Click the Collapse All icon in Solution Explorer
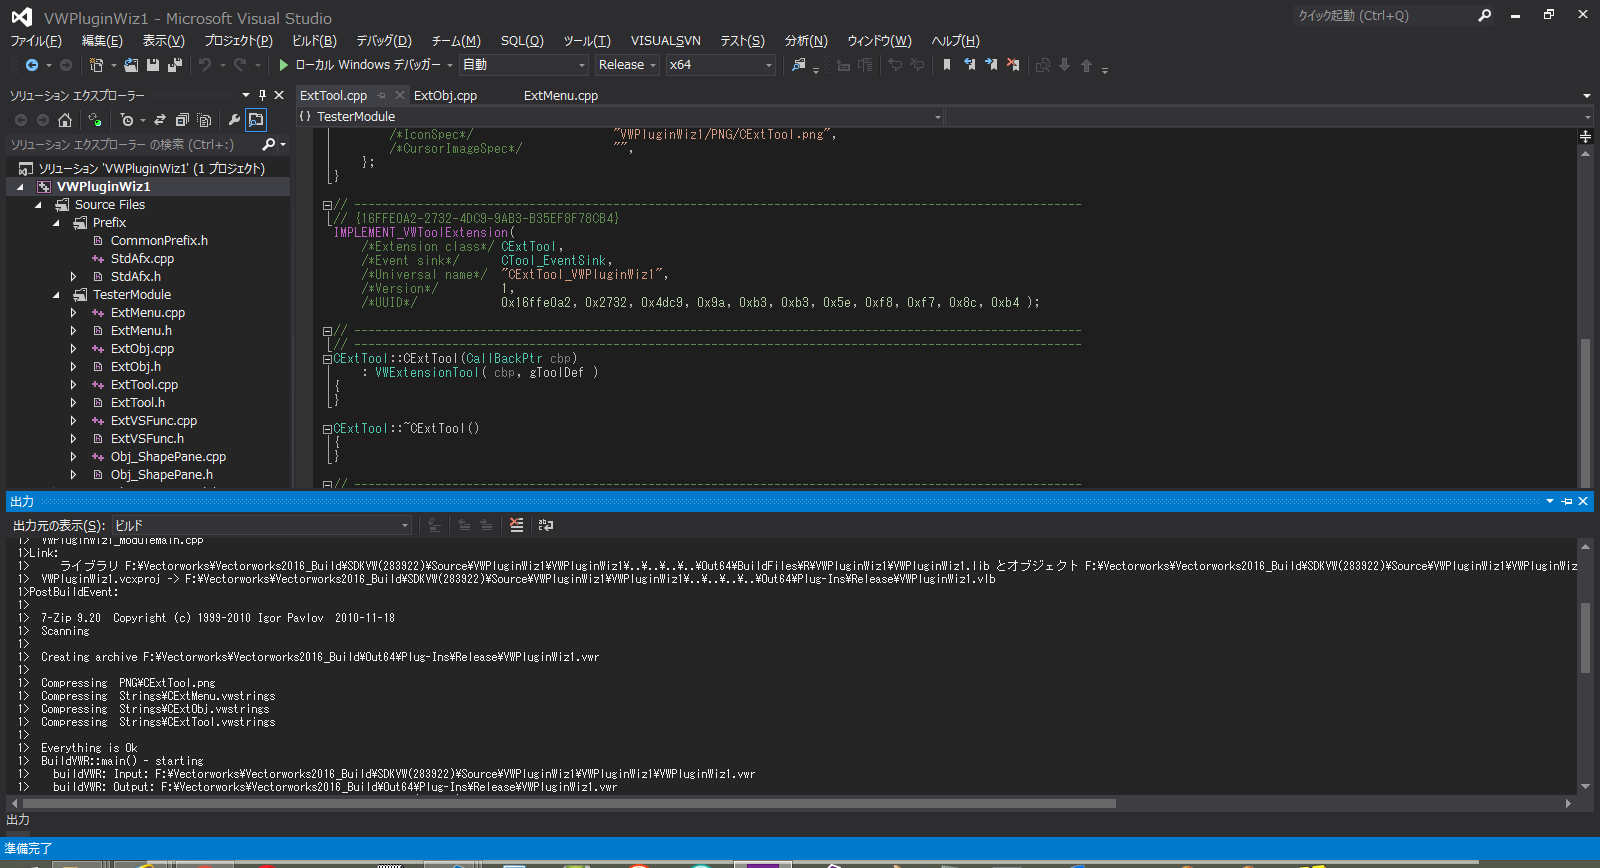 182,120
